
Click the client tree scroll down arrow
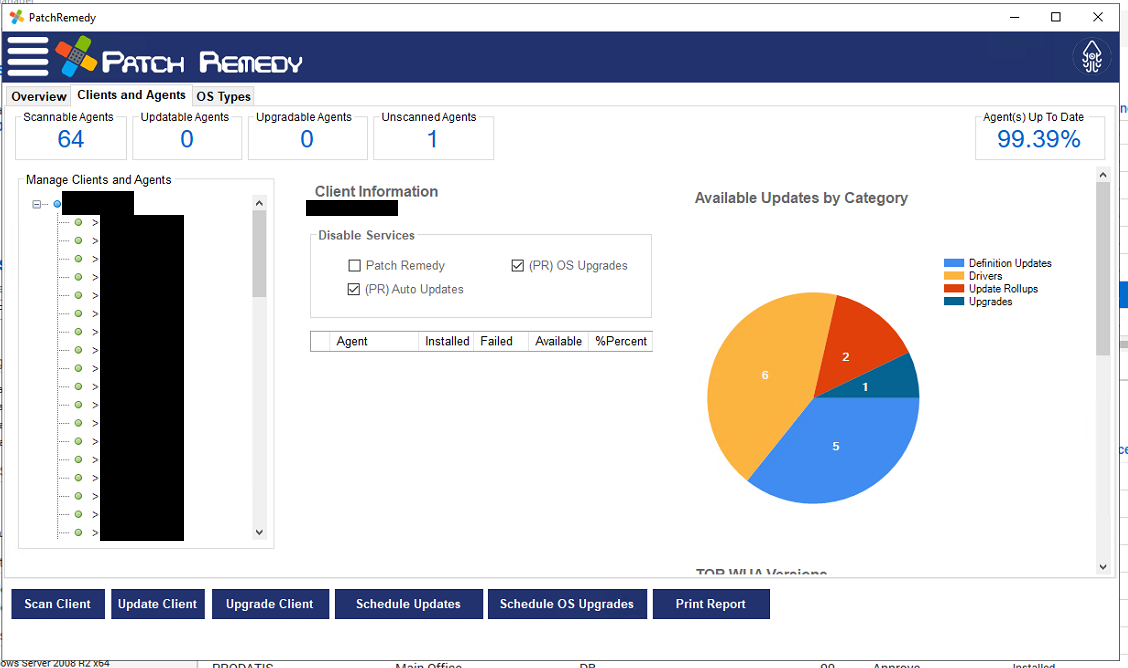[x=259, y=532]
